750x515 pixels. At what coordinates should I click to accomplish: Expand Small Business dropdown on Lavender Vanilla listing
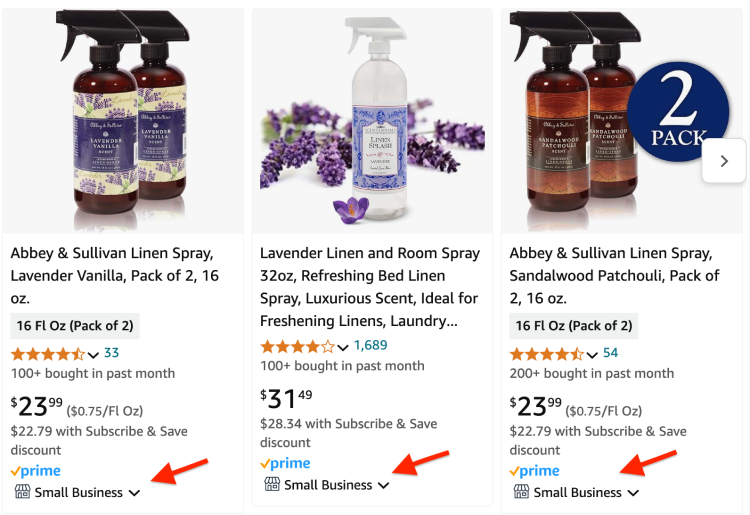click(134, 493)
